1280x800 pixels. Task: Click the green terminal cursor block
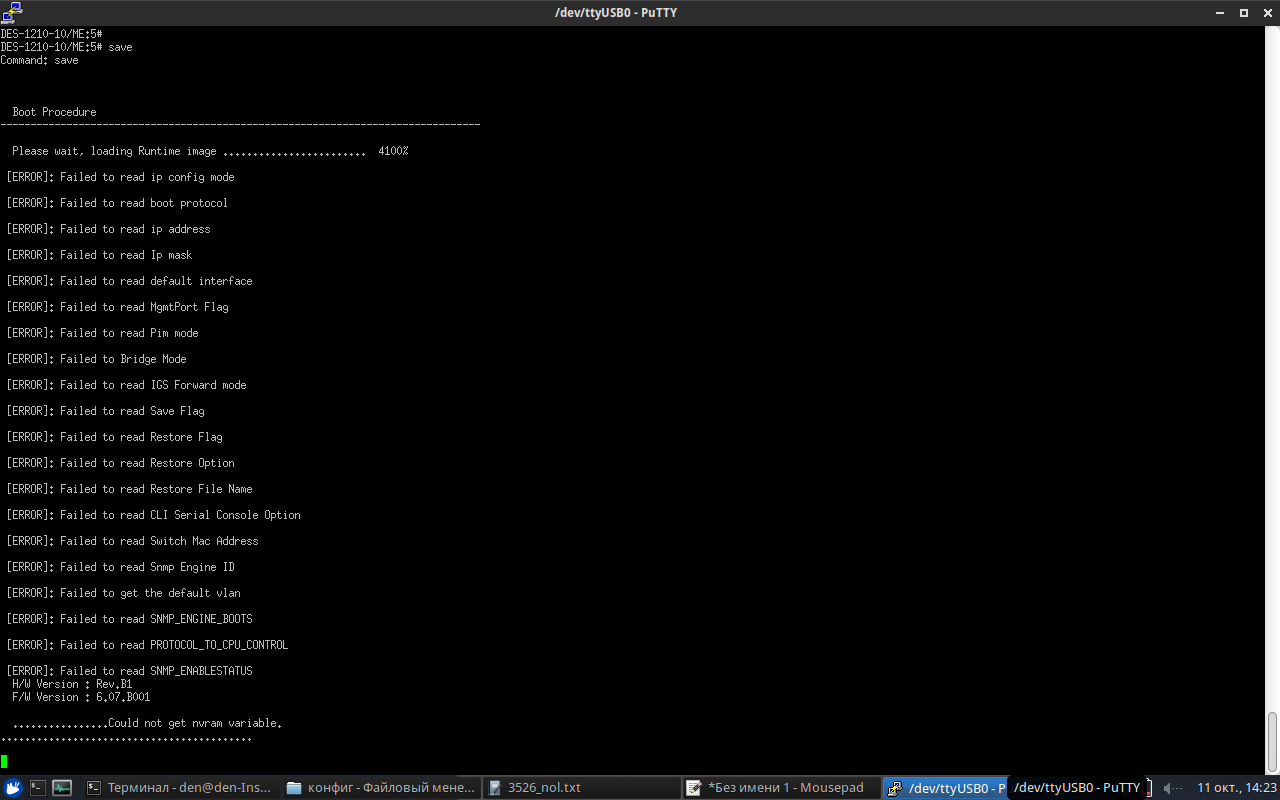click(x=4, y=762)
